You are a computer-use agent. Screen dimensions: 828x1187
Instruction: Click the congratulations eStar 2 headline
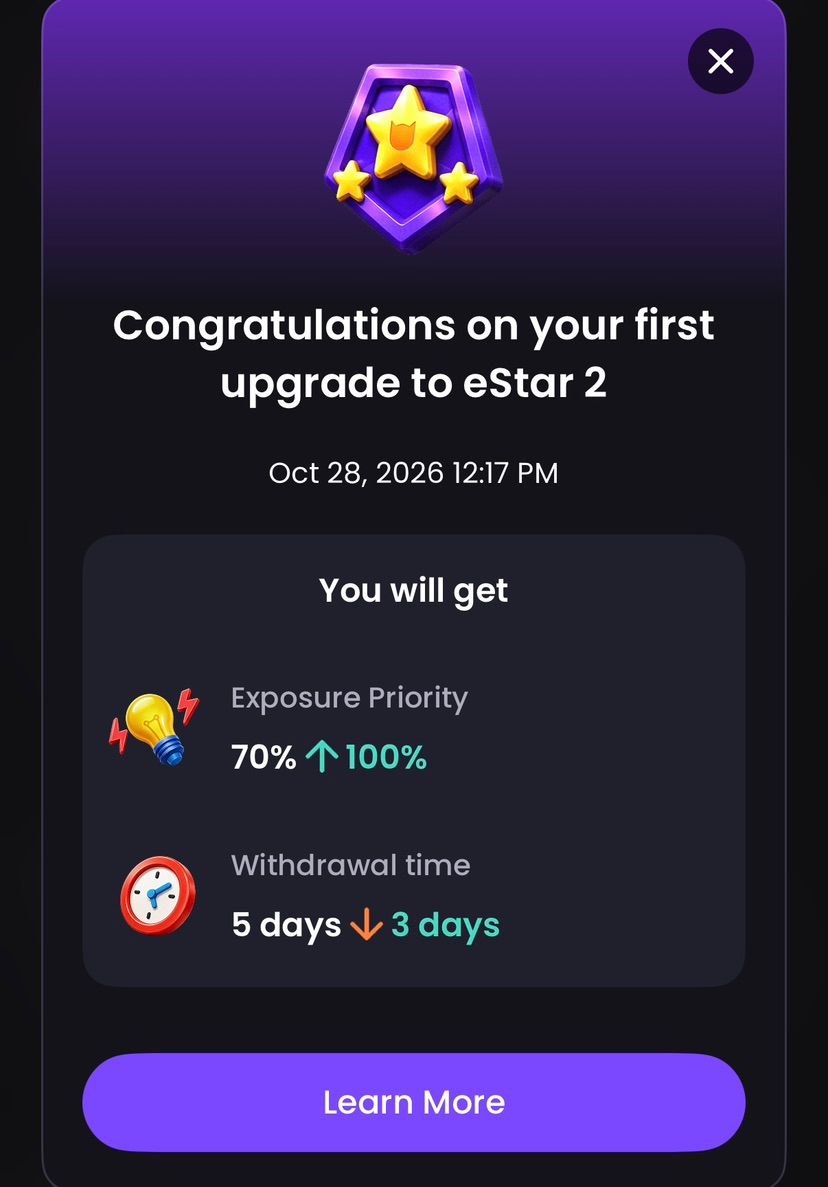click(x=413, y=354)
